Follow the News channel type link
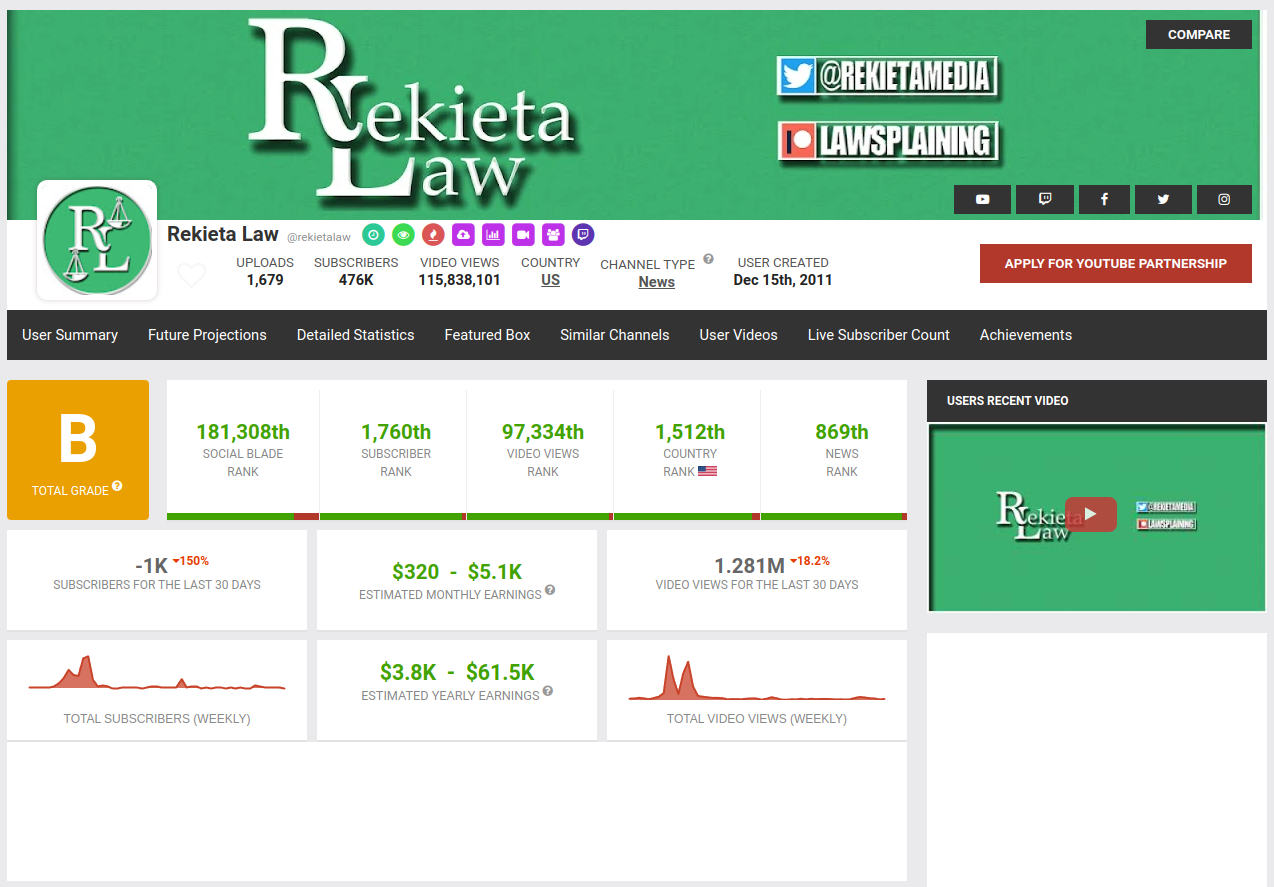This screenshot has height=887, width=1274. (x=657, y=282)
